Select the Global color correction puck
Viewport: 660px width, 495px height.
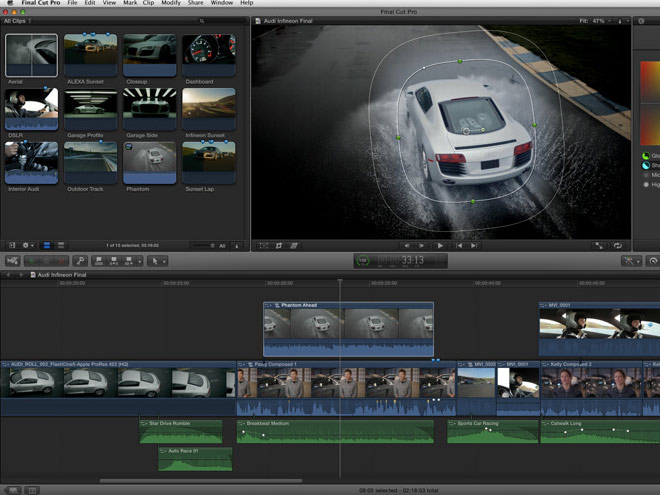click(x=646, y=156)
